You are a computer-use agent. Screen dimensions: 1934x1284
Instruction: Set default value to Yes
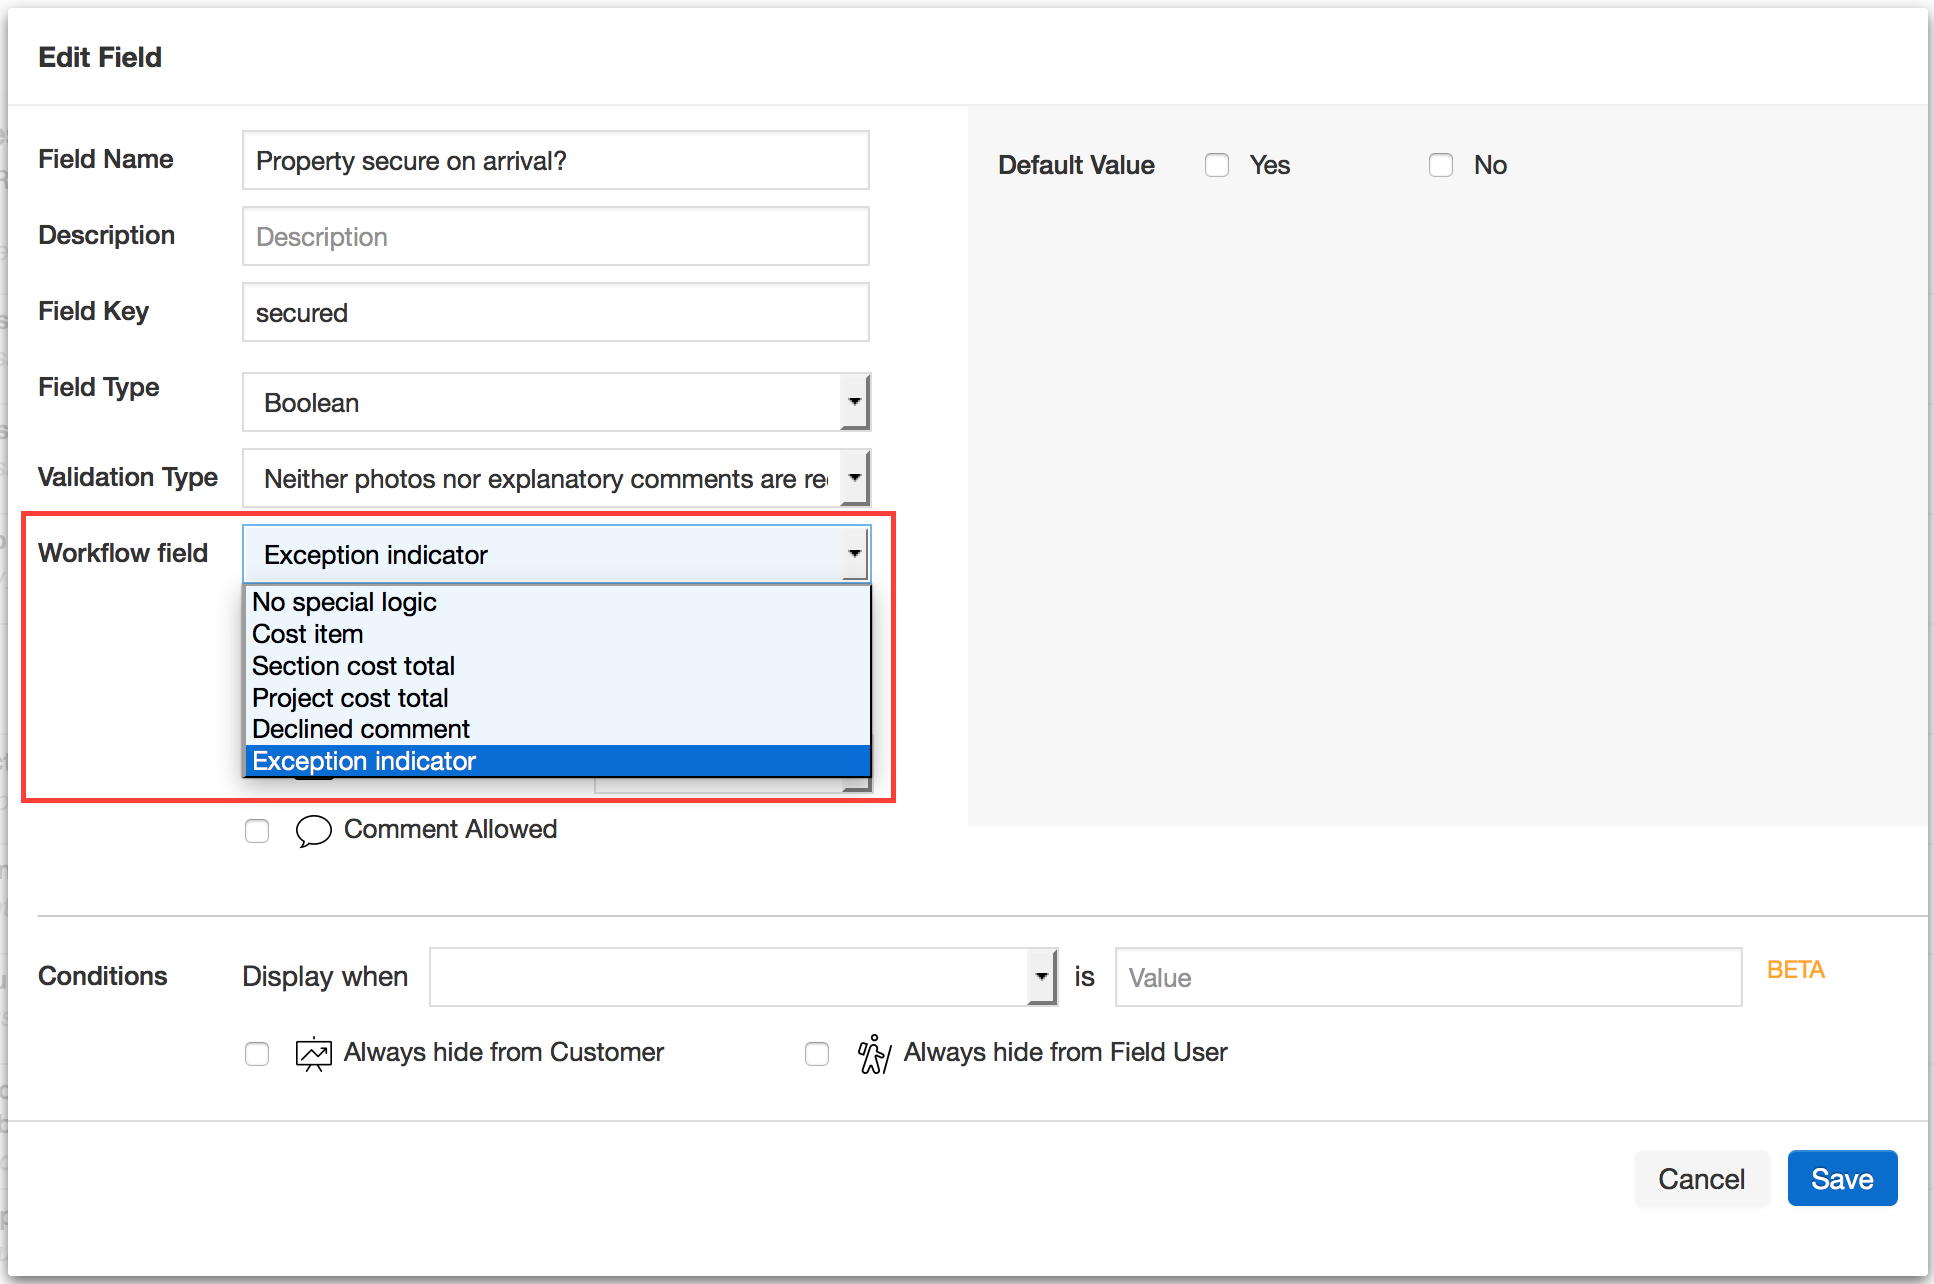(x=1216, y=165)
